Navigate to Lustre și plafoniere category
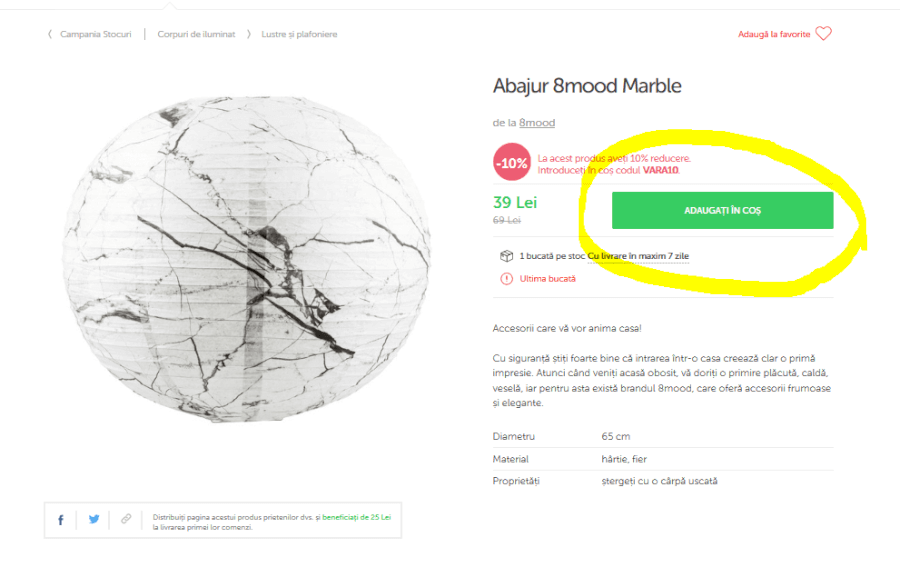900x567 pixels. pos(299,34)
